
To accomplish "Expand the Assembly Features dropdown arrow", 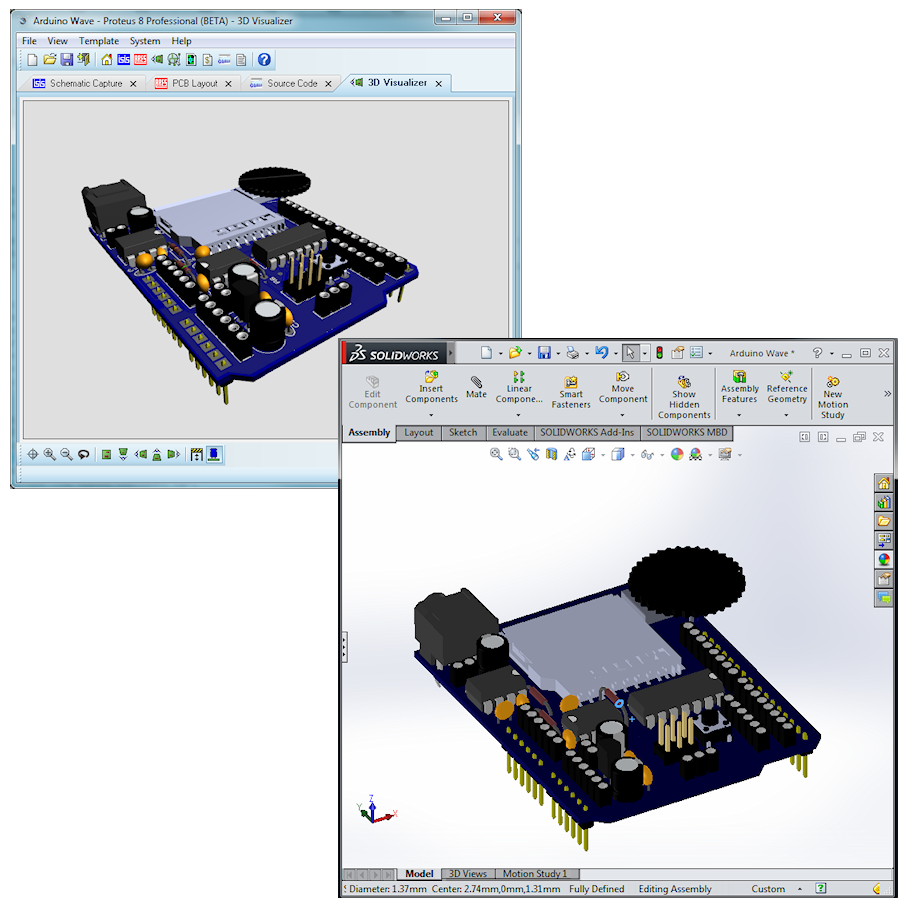I will coord(739,415).
